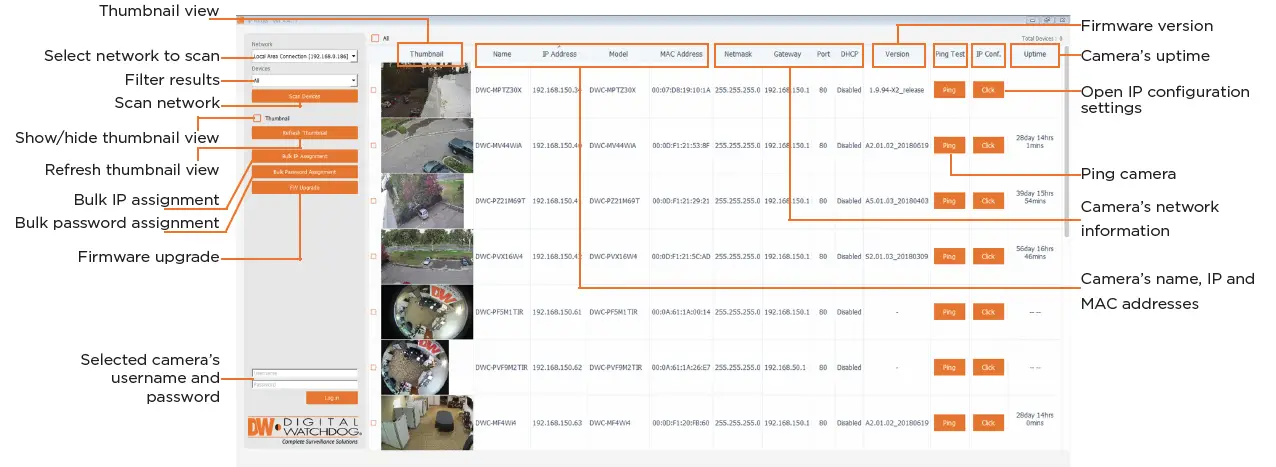Screen dimensions: 1276x467
Task: Click version text 1.9.94-X2_release
Action: (x=897, y=90)
